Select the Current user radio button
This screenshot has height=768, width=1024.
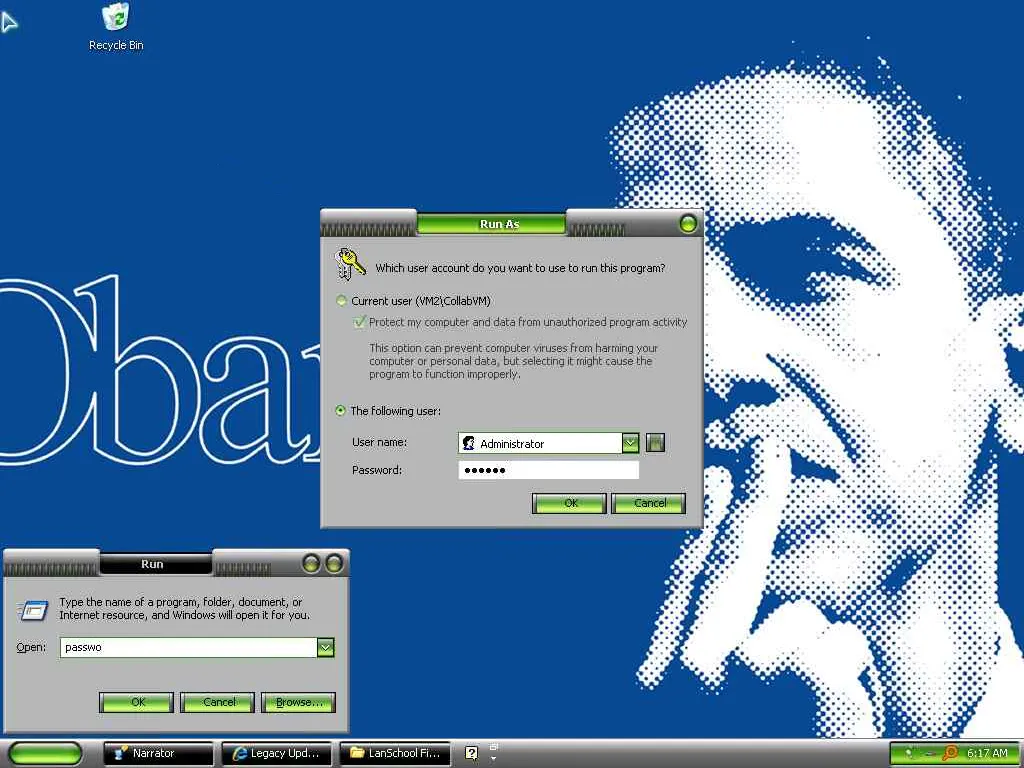341,300
